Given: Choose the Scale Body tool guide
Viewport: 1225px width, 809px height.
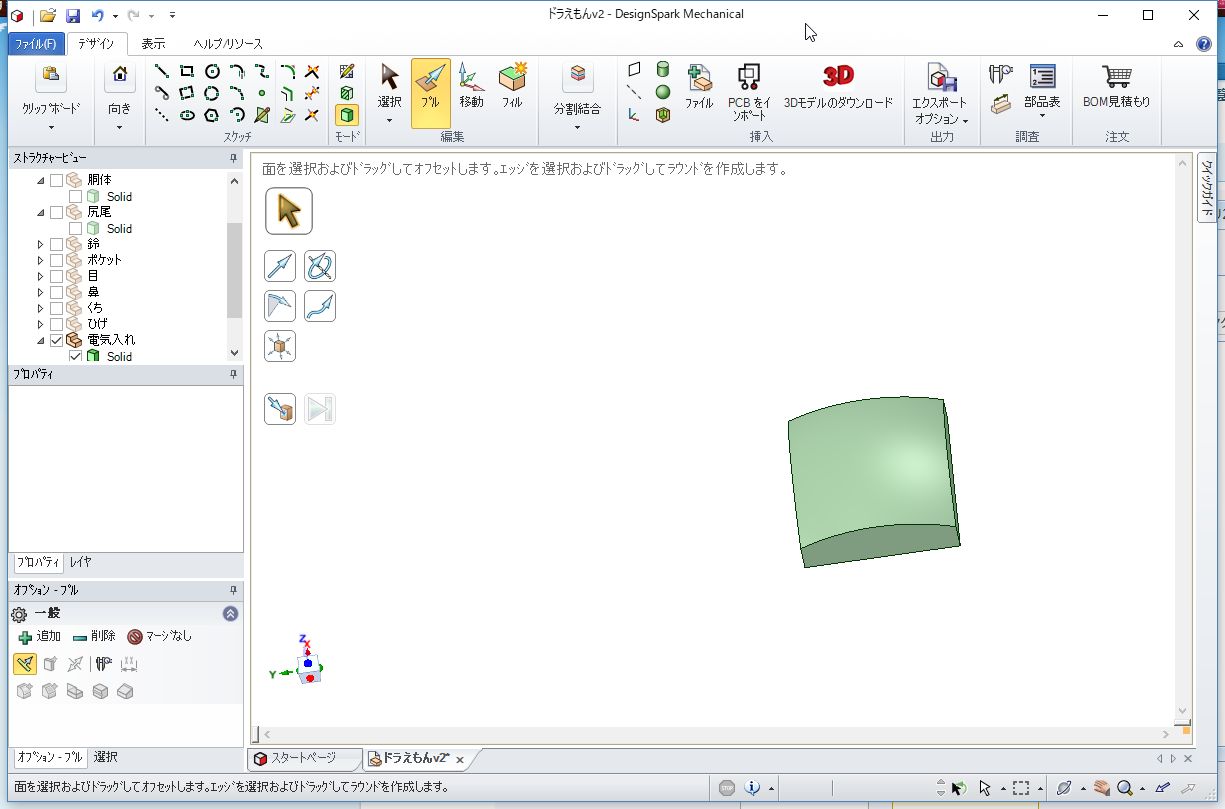Looking at the screenshot, I should point(280,346).
